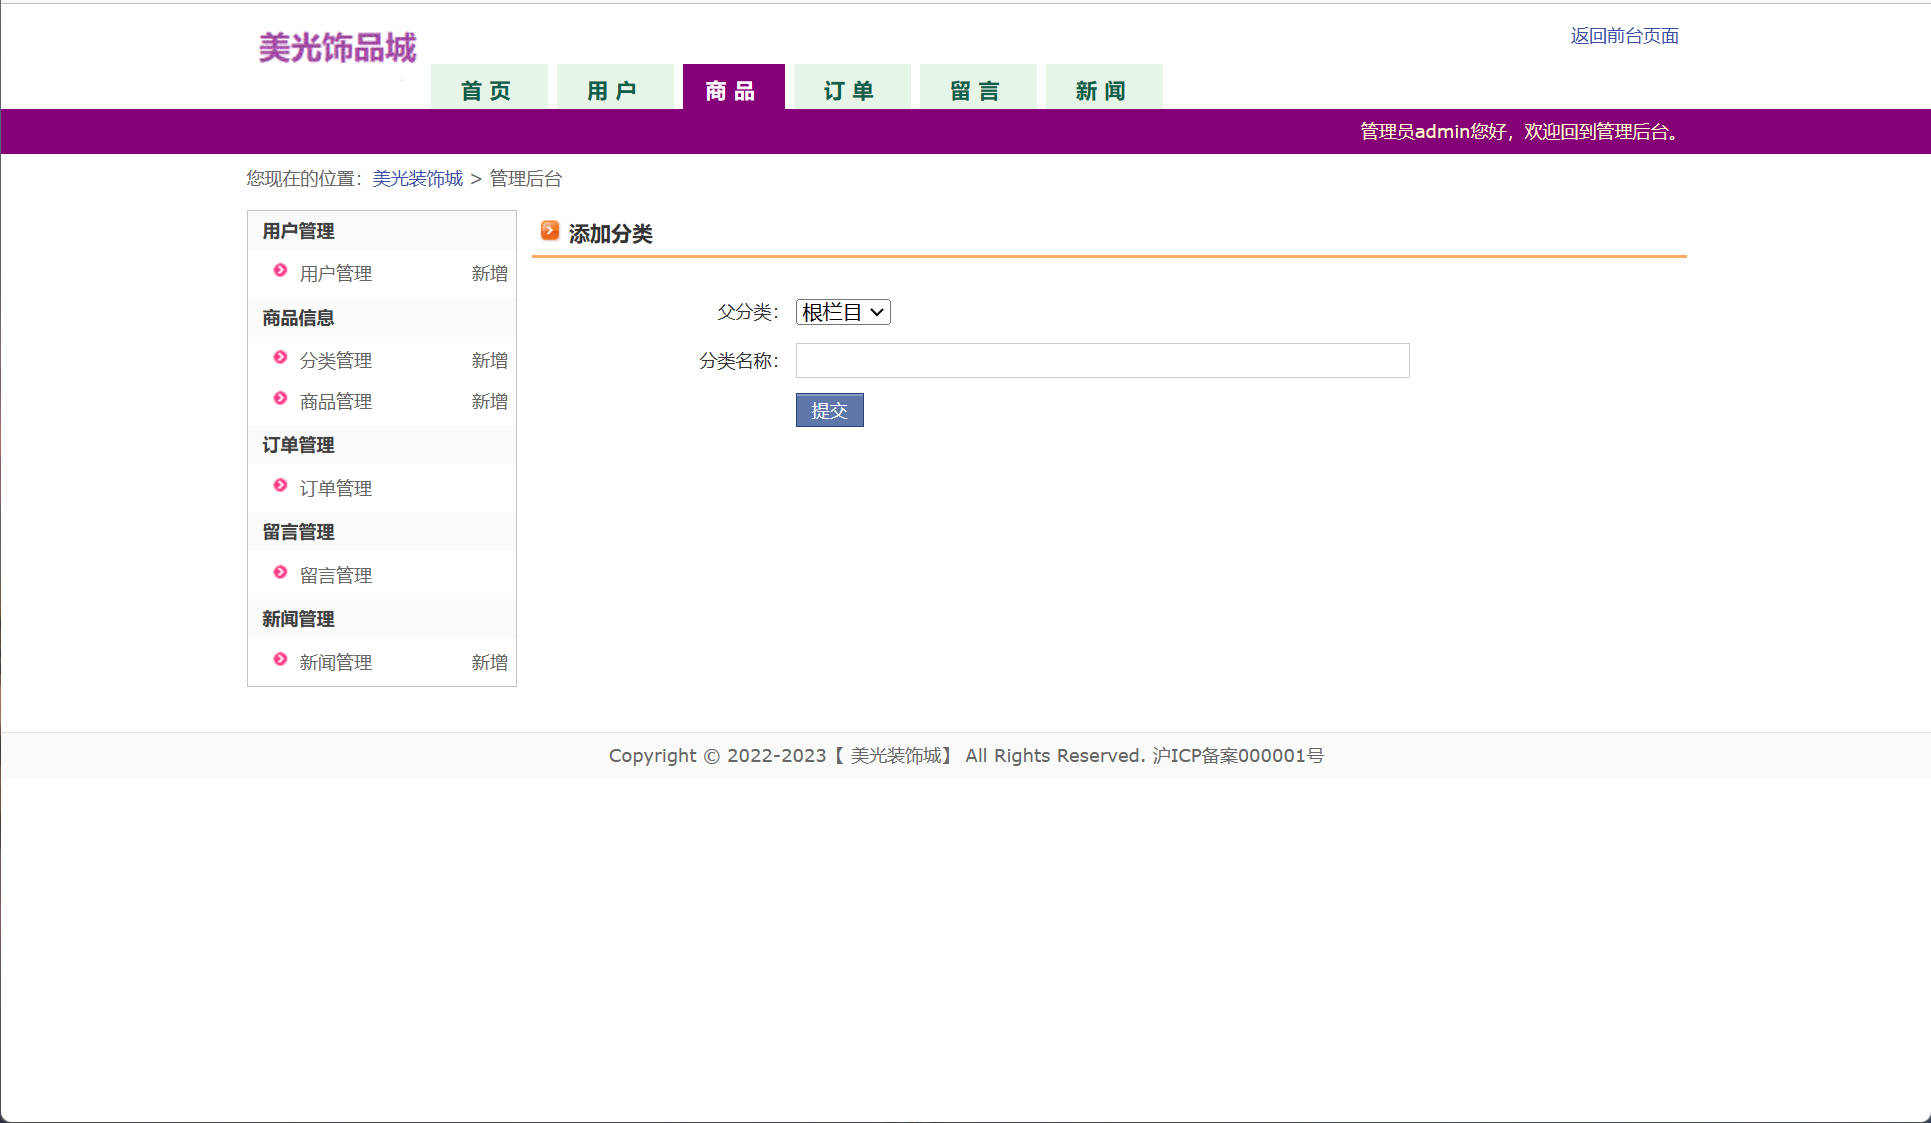Click the orange arrow icon beside 添加分类
Screen dimensions: 1931x1123
pyautogui.click(x=549, y=231)
